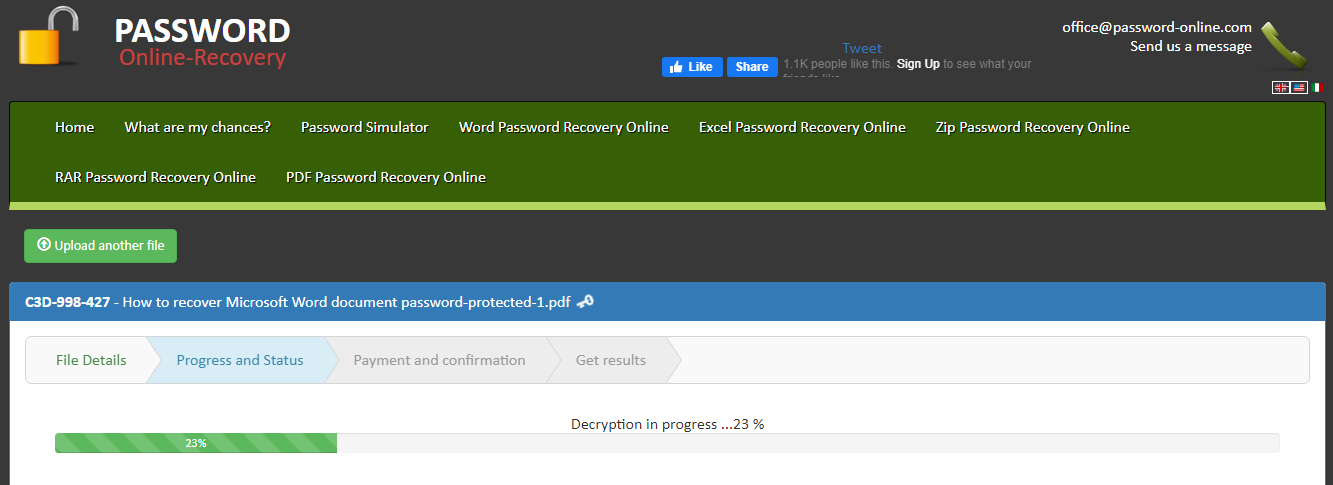The width and height of the screenshot is (1333, 485).
Task: Switch language via US flag icon
Action: [x=1299, y=88]
